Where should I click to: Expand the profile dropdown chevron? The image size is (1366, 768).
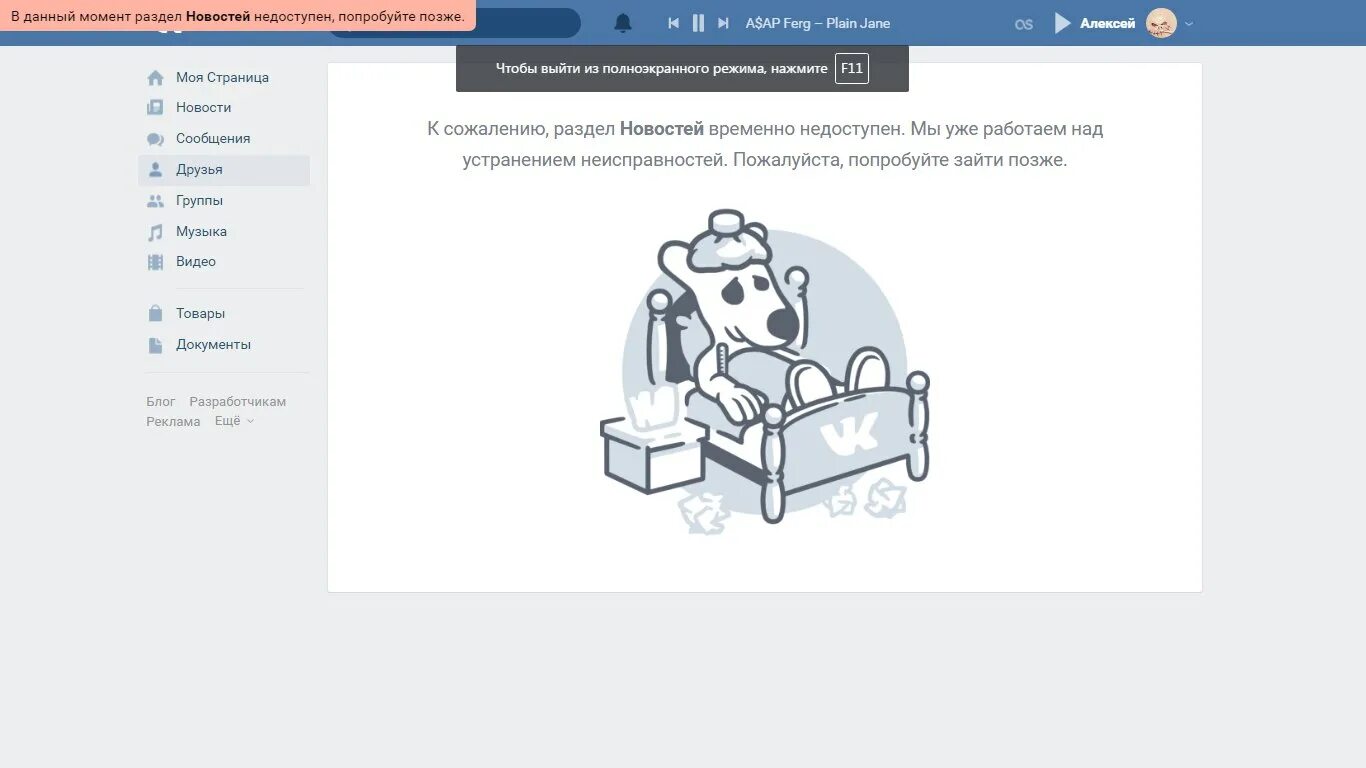(x=1189, y=24)
